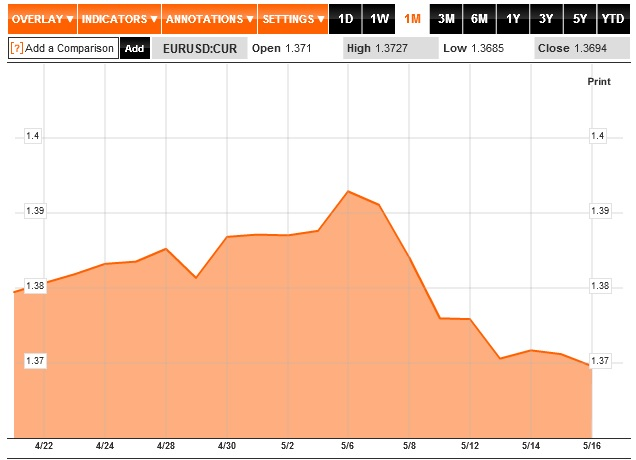
Task: Click the Add a Comparison field
Action: tap(70, 48)
